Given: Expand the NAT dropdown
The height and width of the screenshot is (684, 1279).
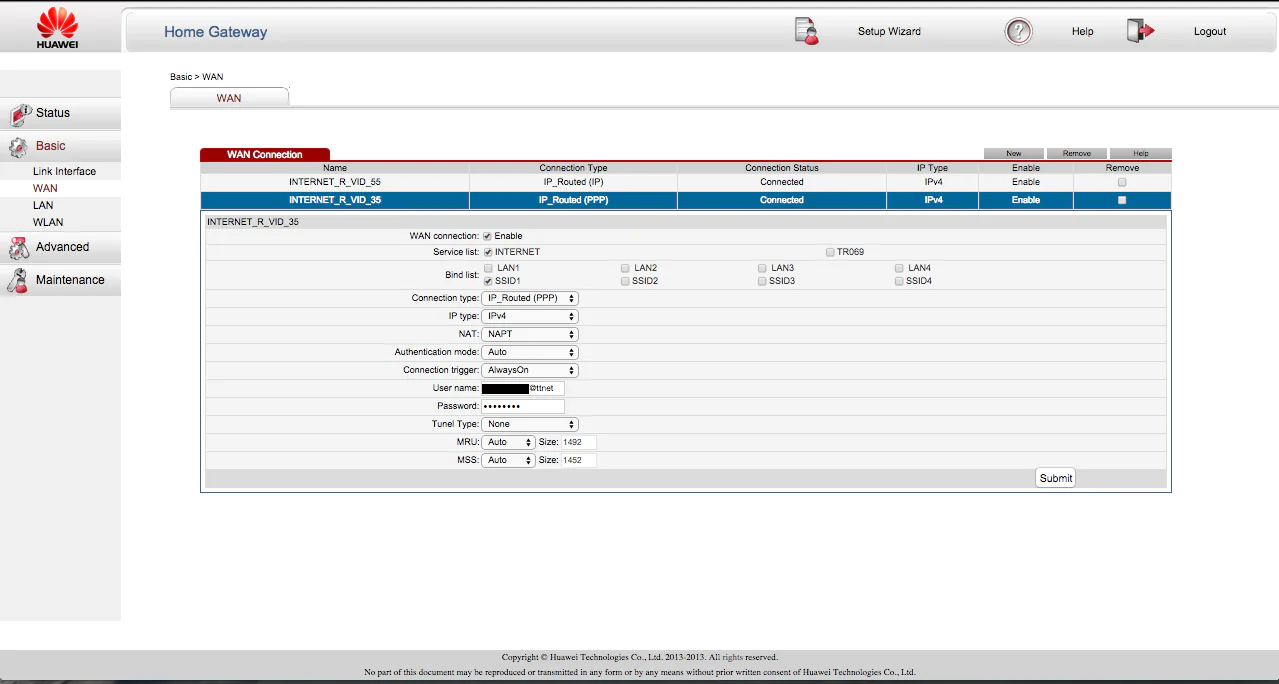Looking at the screenshot, I should pos(530,334).
